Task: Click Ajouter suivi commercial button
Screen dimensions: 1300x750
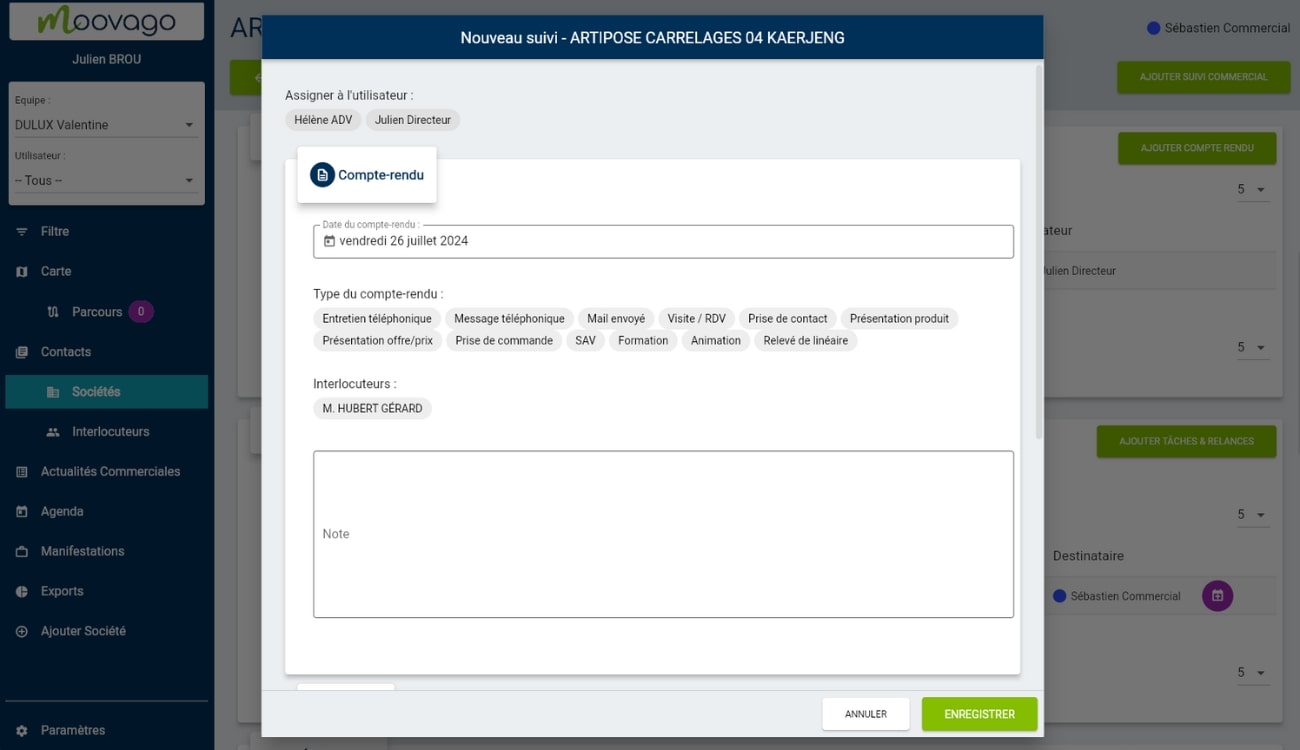Action: pyautogui.click(x=1203, y=77)
